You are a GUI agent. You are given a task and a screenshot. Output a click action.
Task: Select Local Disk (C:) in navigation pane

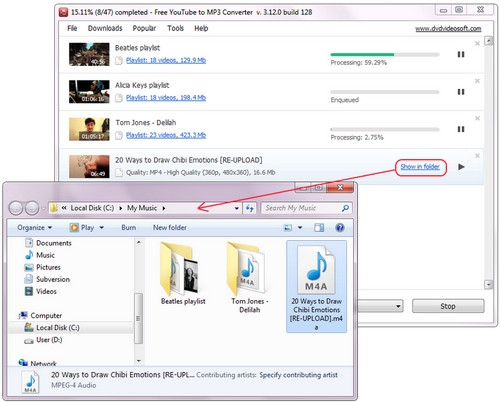pyautogui.click(x=52, y=328)
